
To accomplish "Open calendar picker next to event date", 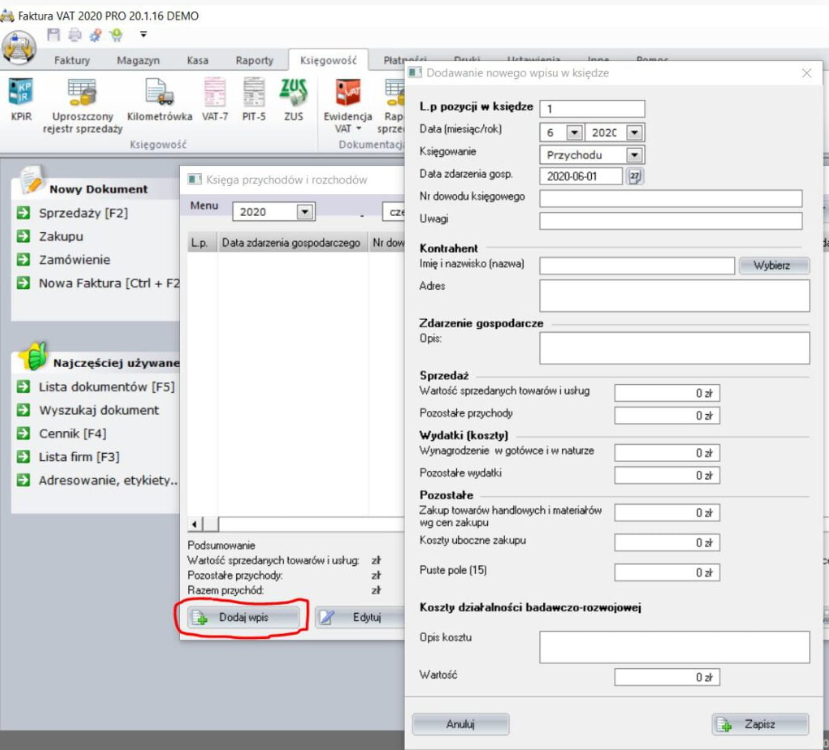I will tap(634, 176).
